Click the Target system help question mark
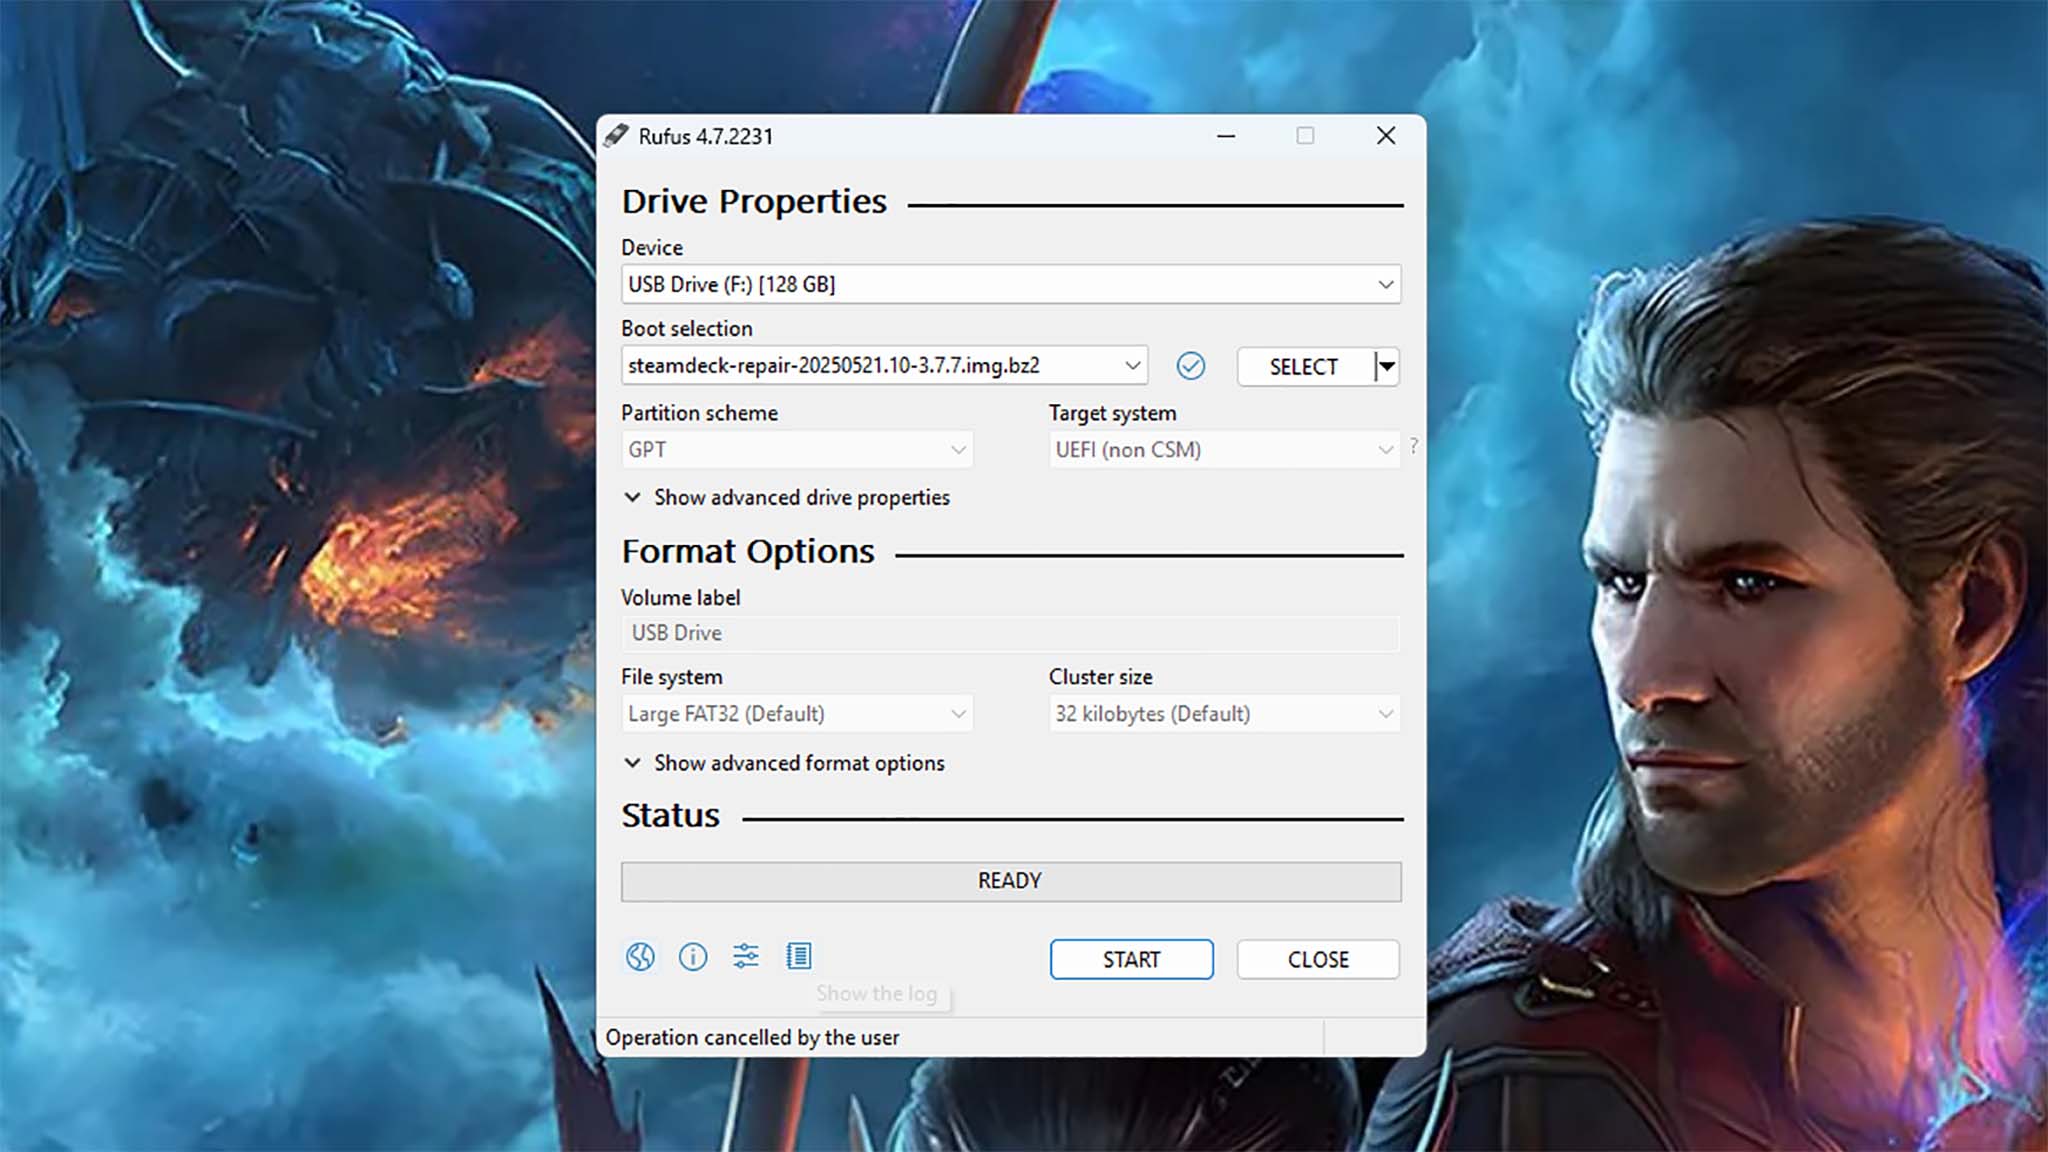This screenshot has height=1152, width=2048. click(1413, 446)
